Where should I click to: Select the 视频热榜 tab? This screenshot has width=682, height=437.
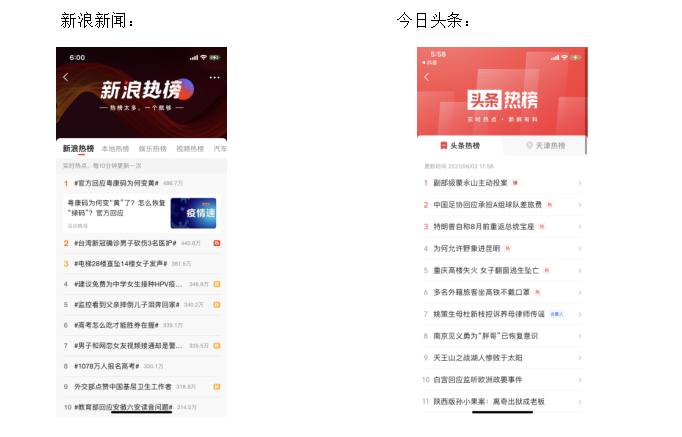point(190,149)
